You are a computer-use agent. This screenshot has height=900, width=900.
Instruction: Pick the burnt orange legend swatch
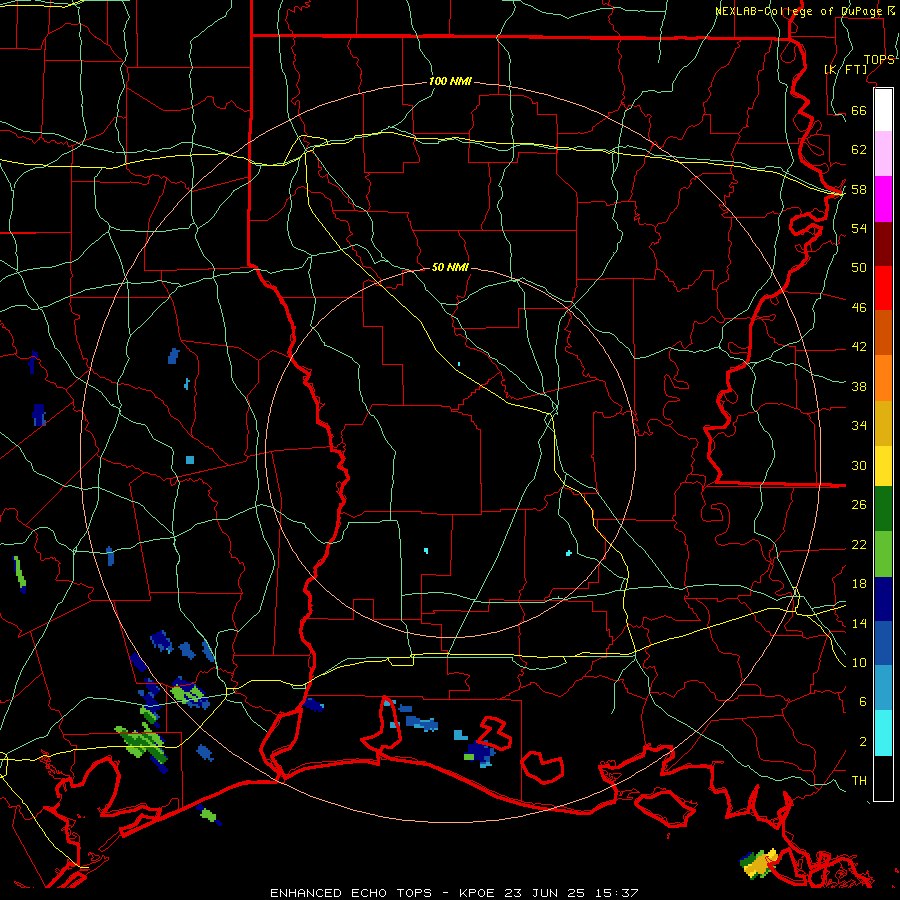tap(883, 332)
